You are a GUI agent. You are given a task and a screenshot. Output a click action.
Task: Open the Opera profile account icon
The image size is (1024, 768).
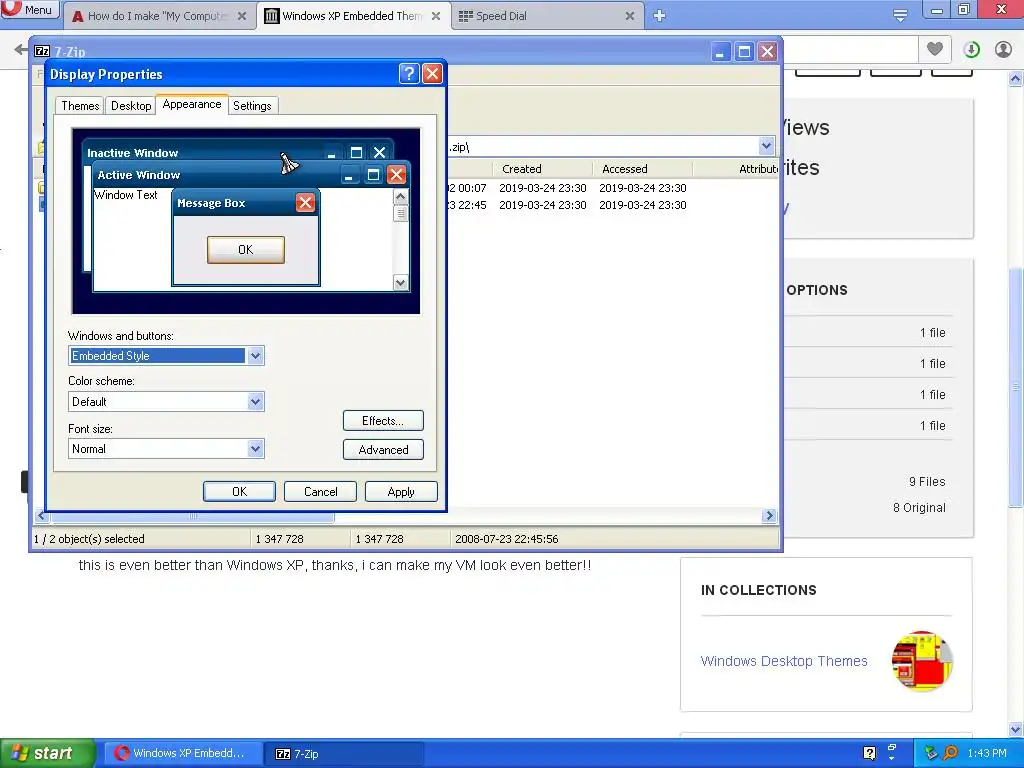click(x=1003, y=49)
